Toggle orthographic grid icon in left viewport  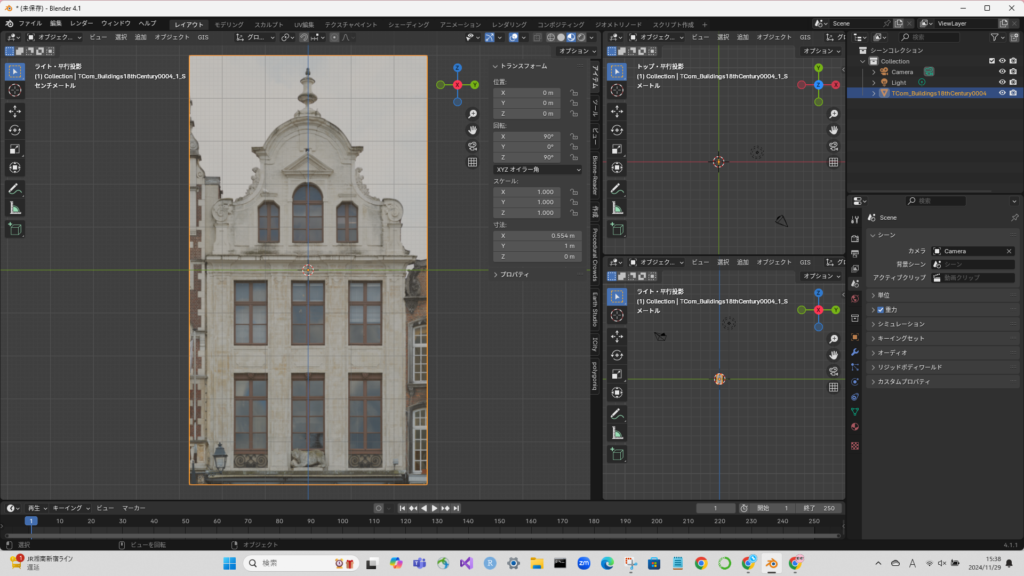click(x=472, y=162)
